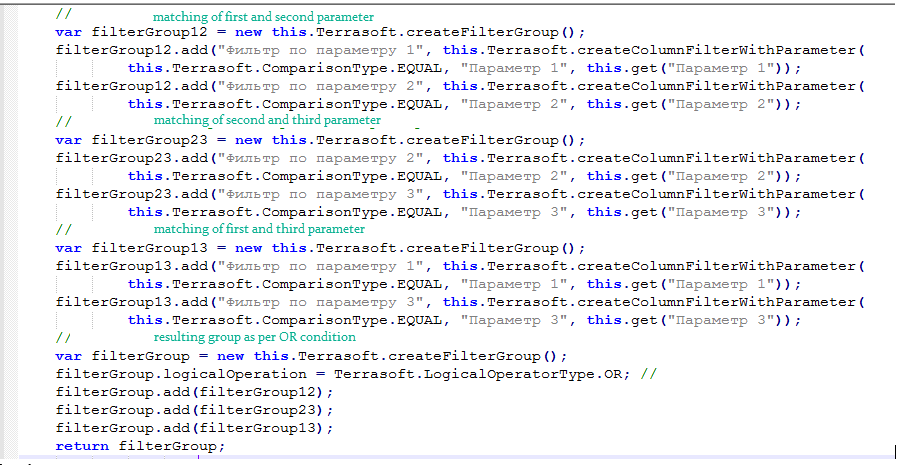
Task: Click the "var filterGroup23" declaration line
Action: coord(320,140)
